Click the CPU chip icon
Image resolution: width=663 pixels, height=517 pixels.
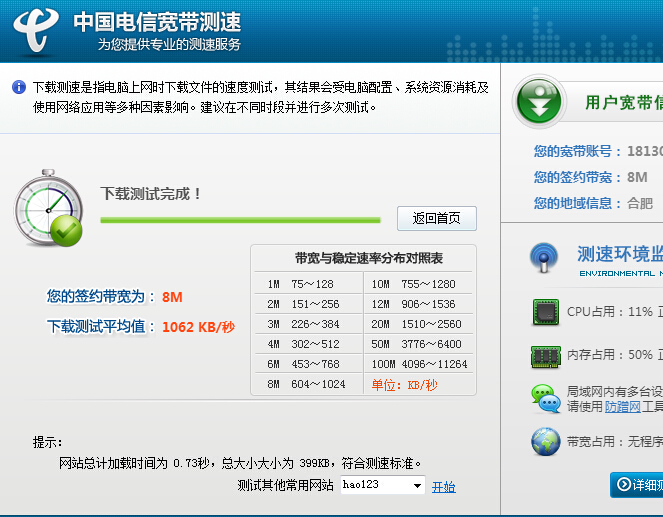point(545,312)
